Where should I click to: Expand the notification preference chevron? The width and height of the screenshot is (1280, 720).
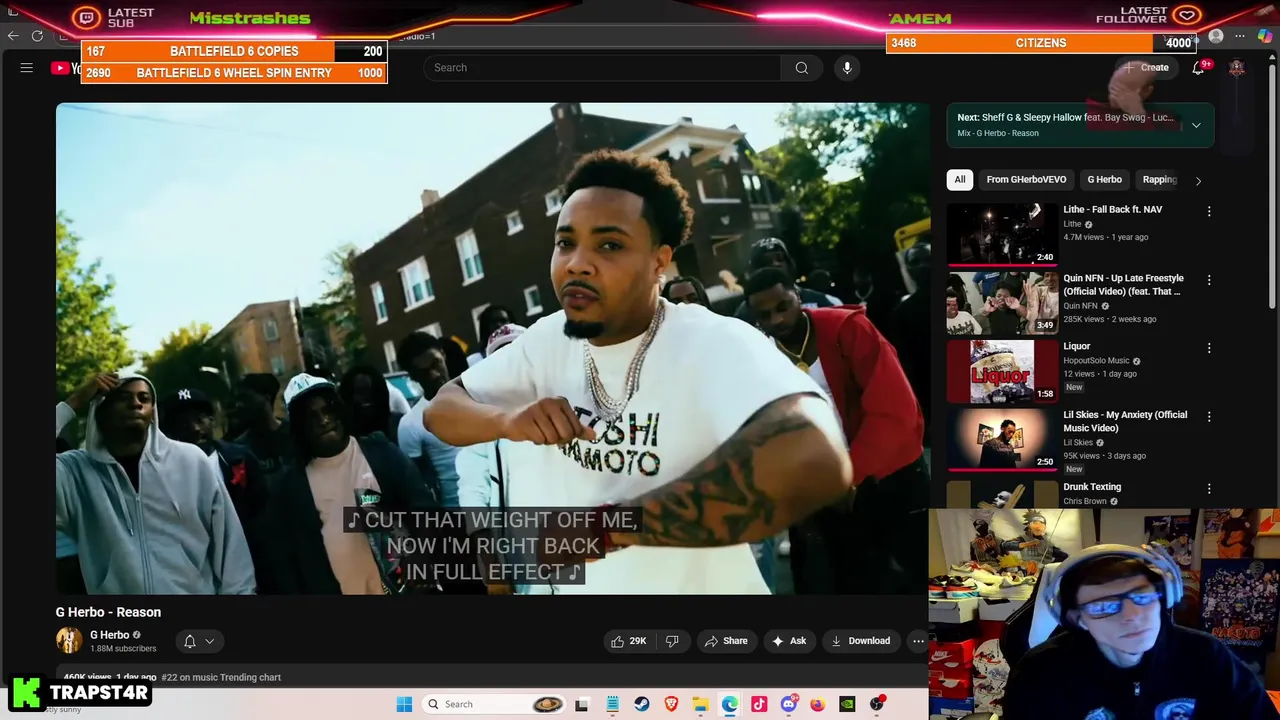coord(210,641)
